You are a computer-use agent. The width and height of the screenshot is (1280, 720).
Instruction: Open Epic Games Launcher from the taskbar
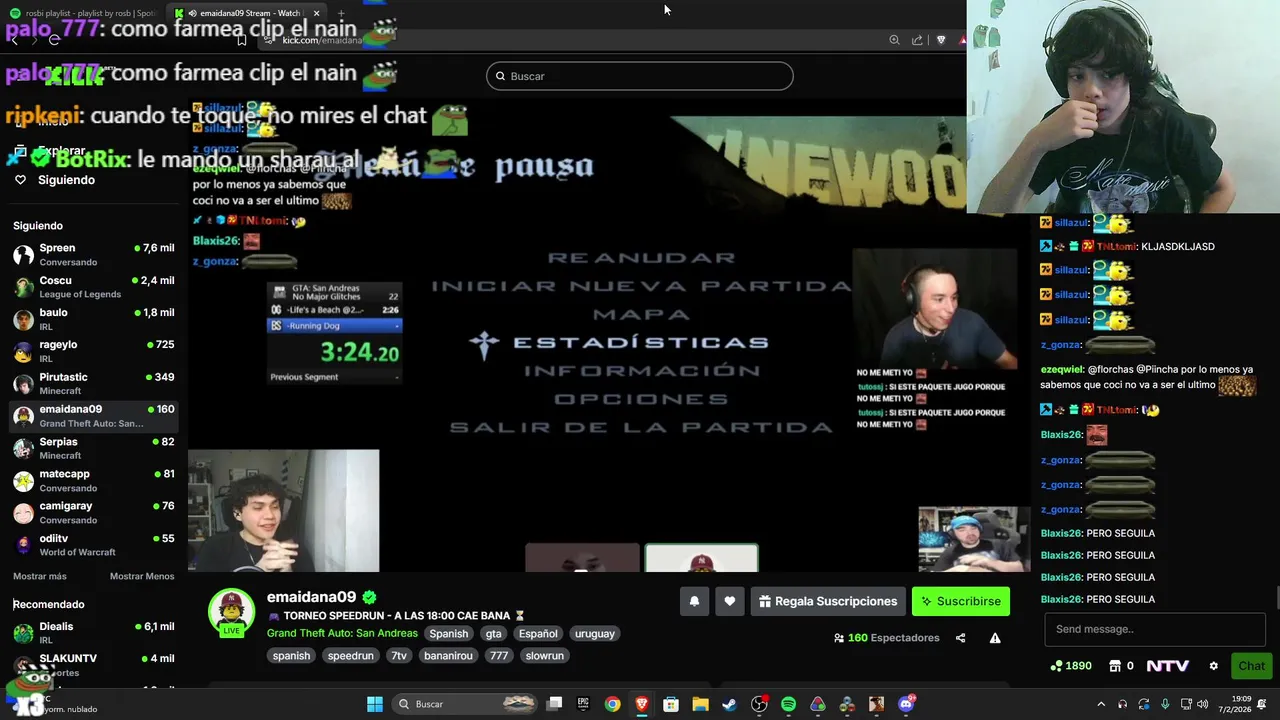[x=583, y=704]
